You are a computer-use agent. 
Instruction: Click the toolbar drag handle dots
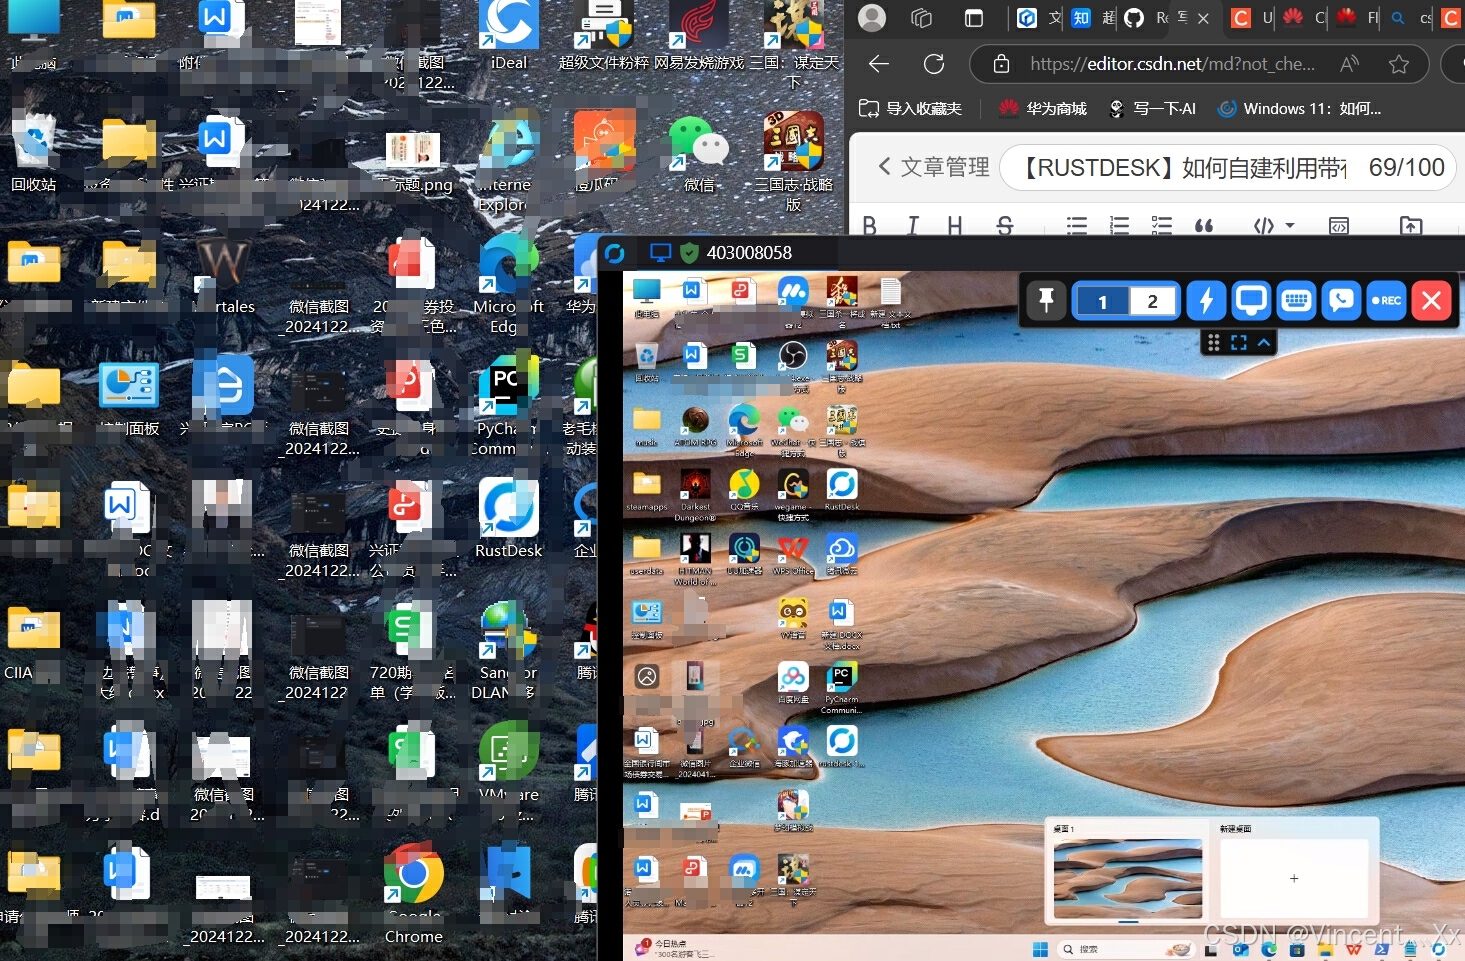pos(1214,343)
